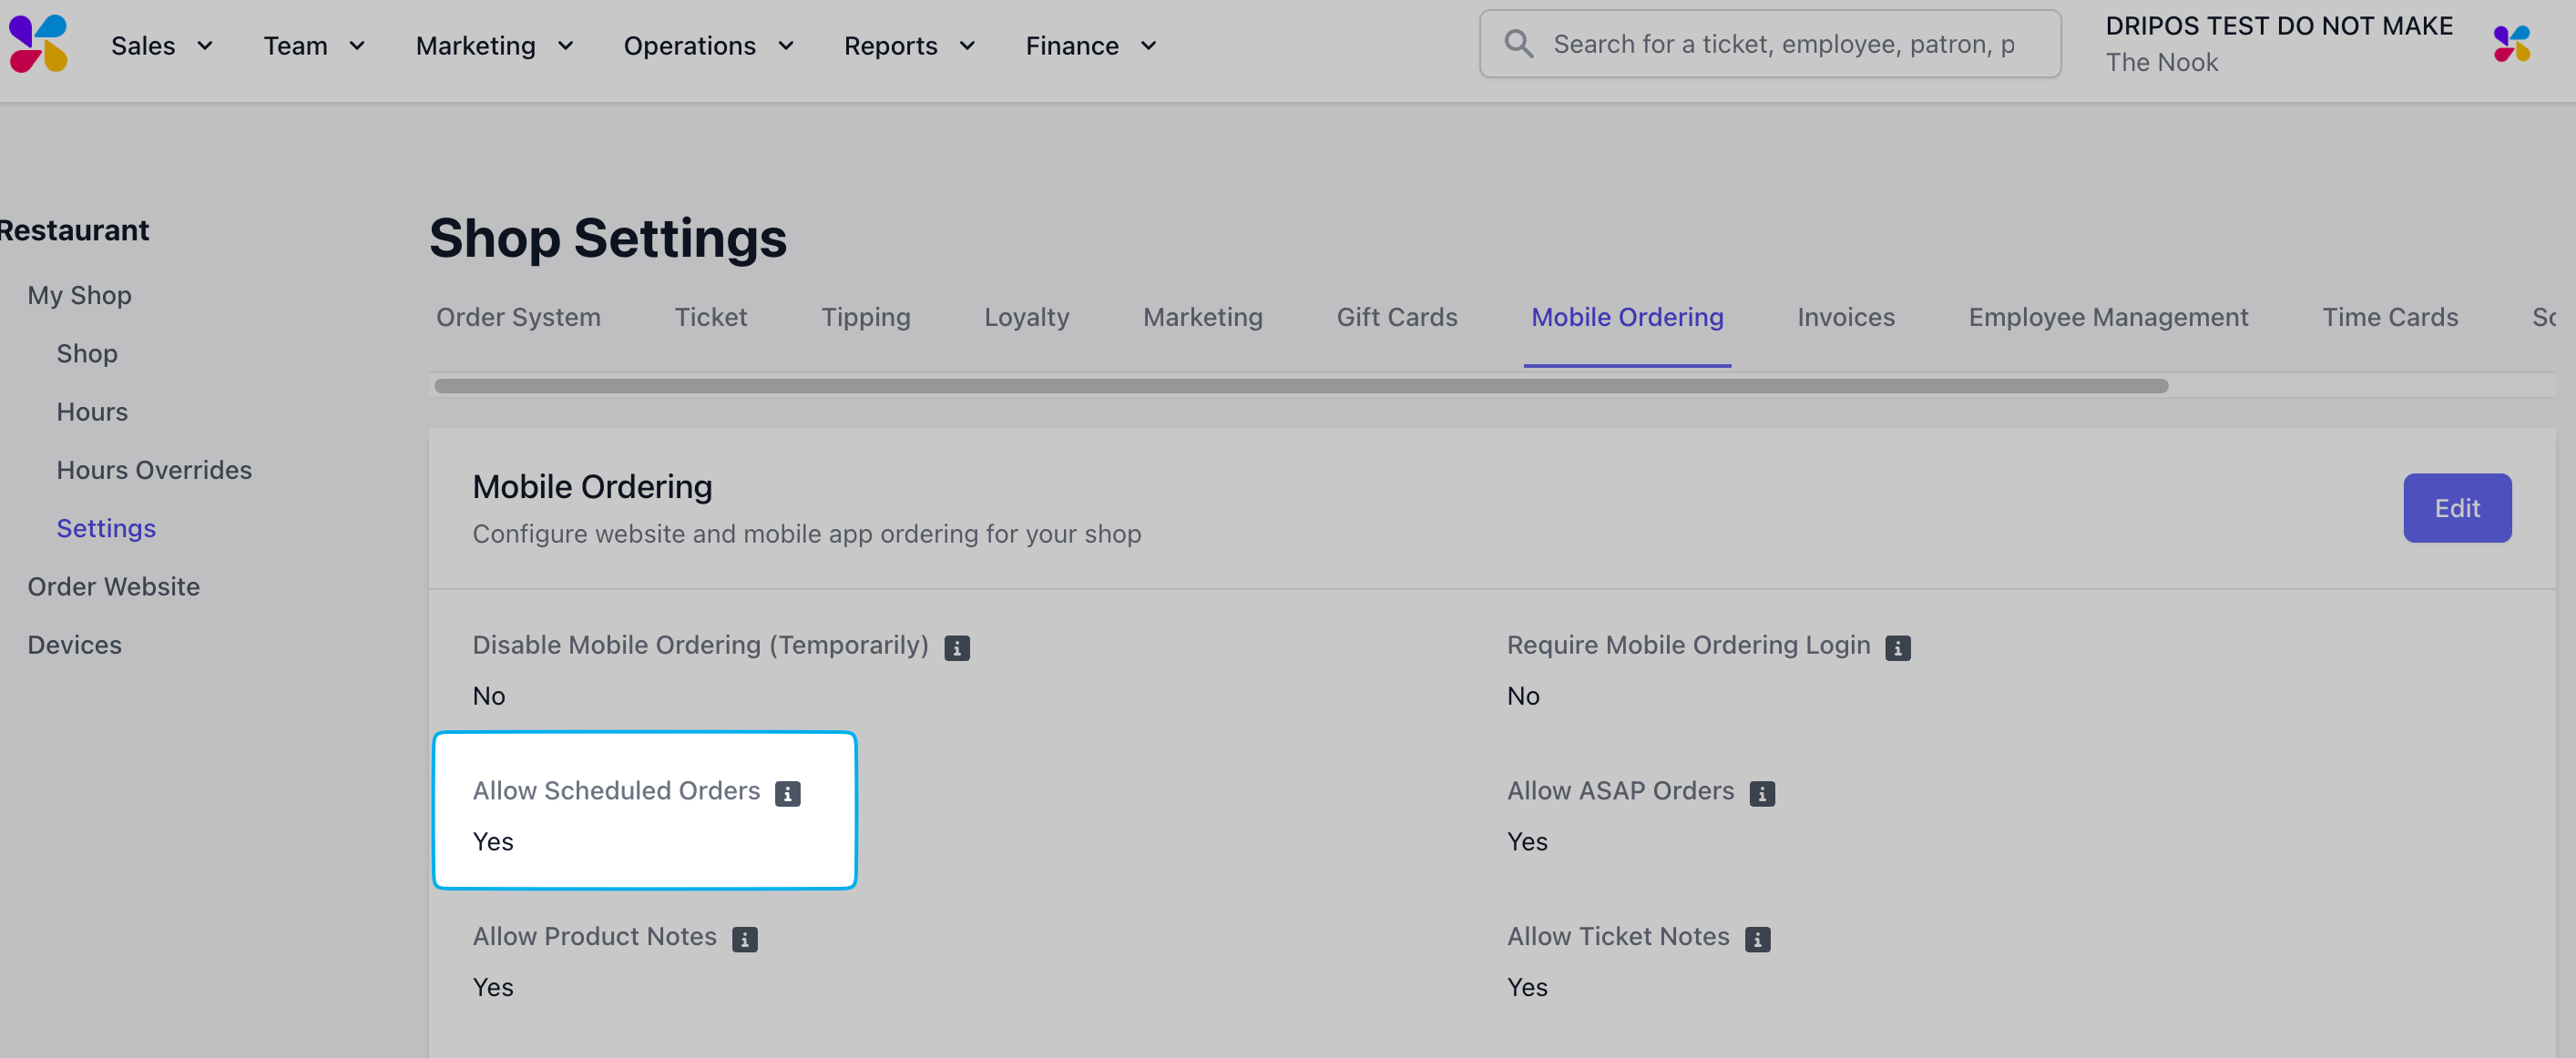Click info icon beside Allow ASAP Orders
2576x1058 pixels.
1761,794
